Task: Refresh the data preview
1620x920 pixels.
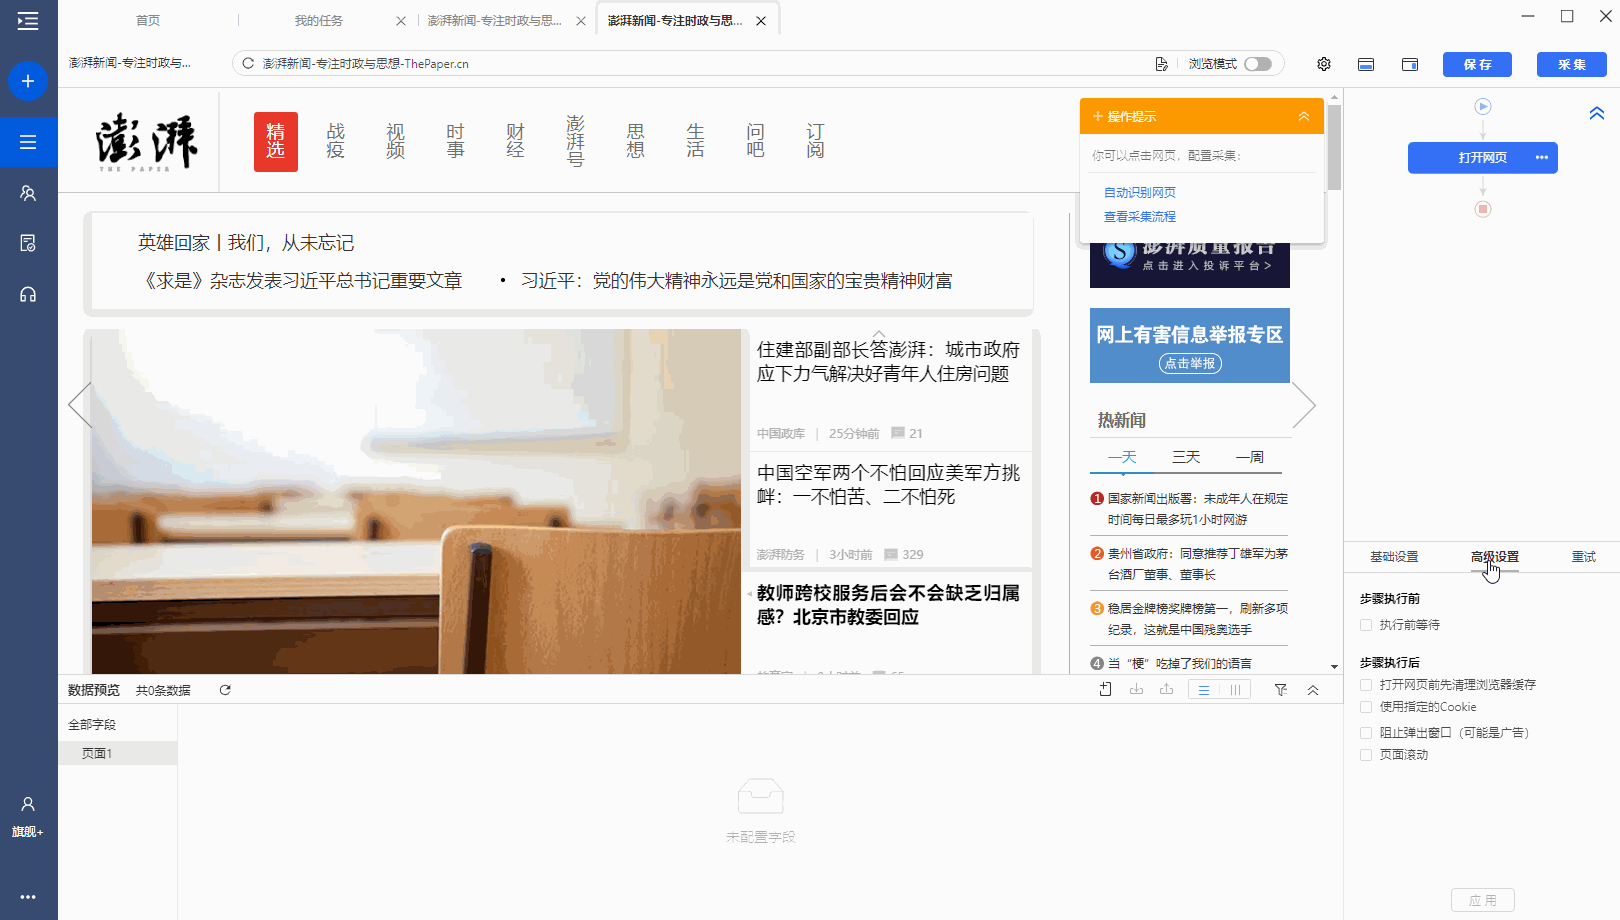Action: 225,690
